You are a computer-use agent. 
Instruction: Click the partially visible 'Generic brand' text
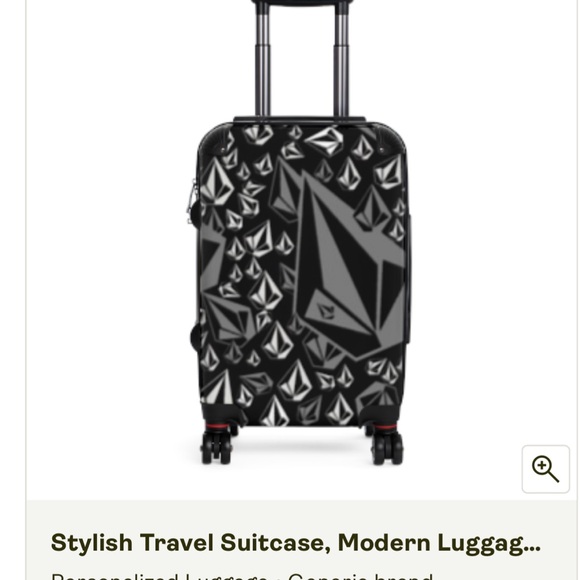point(360,576)
